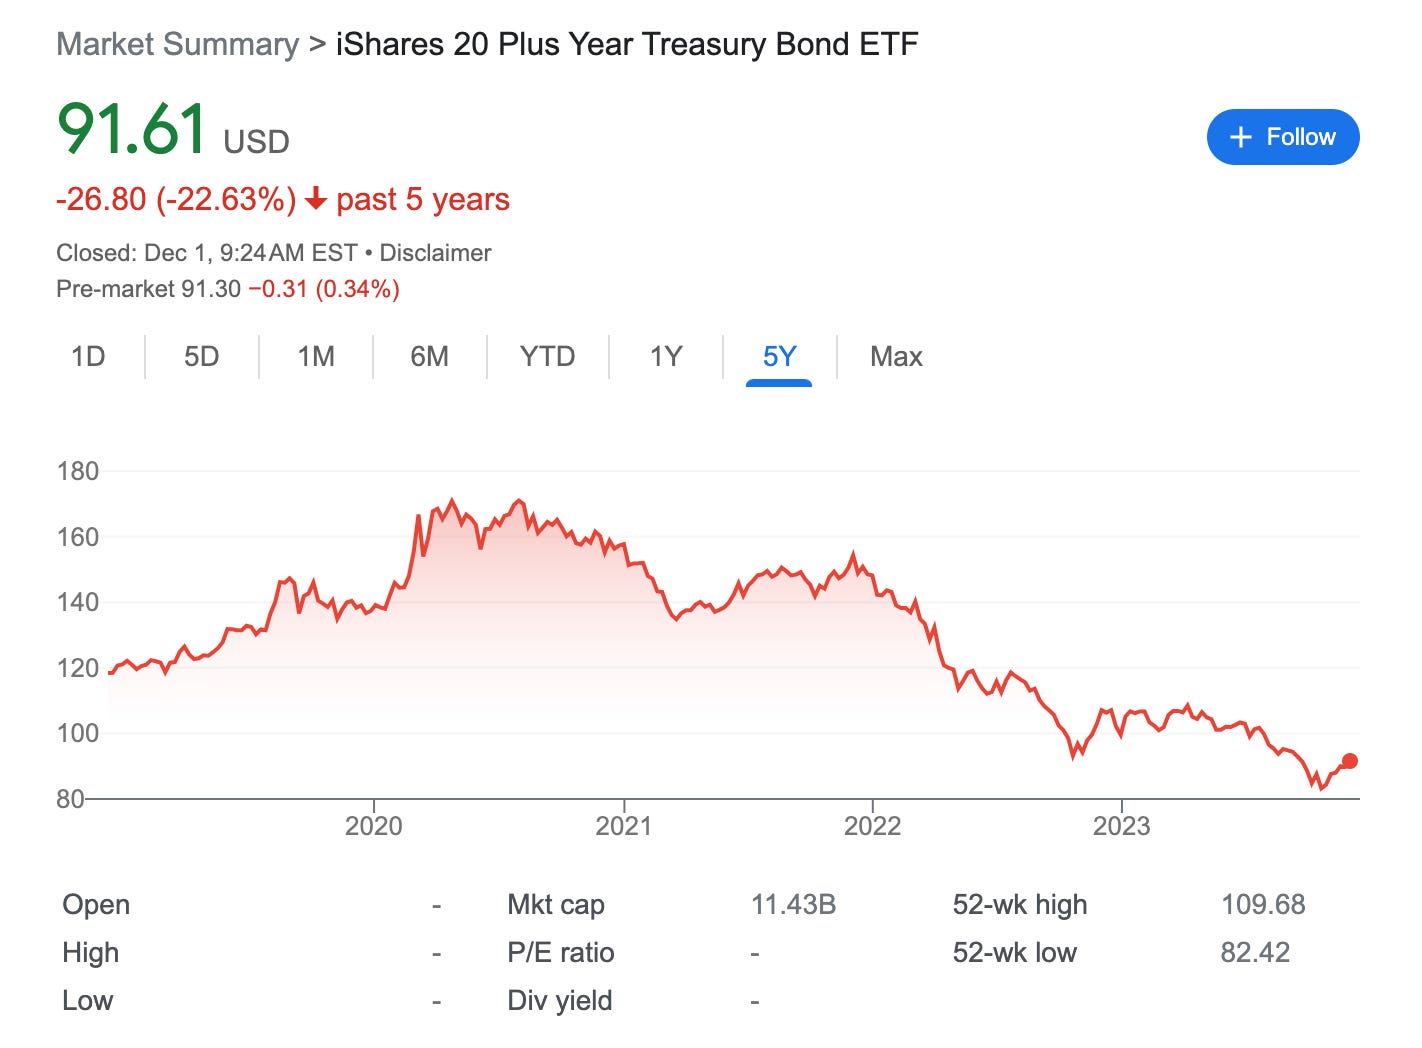Switch to the 1M chart range

pyautogui.click(x=316, y=357)
